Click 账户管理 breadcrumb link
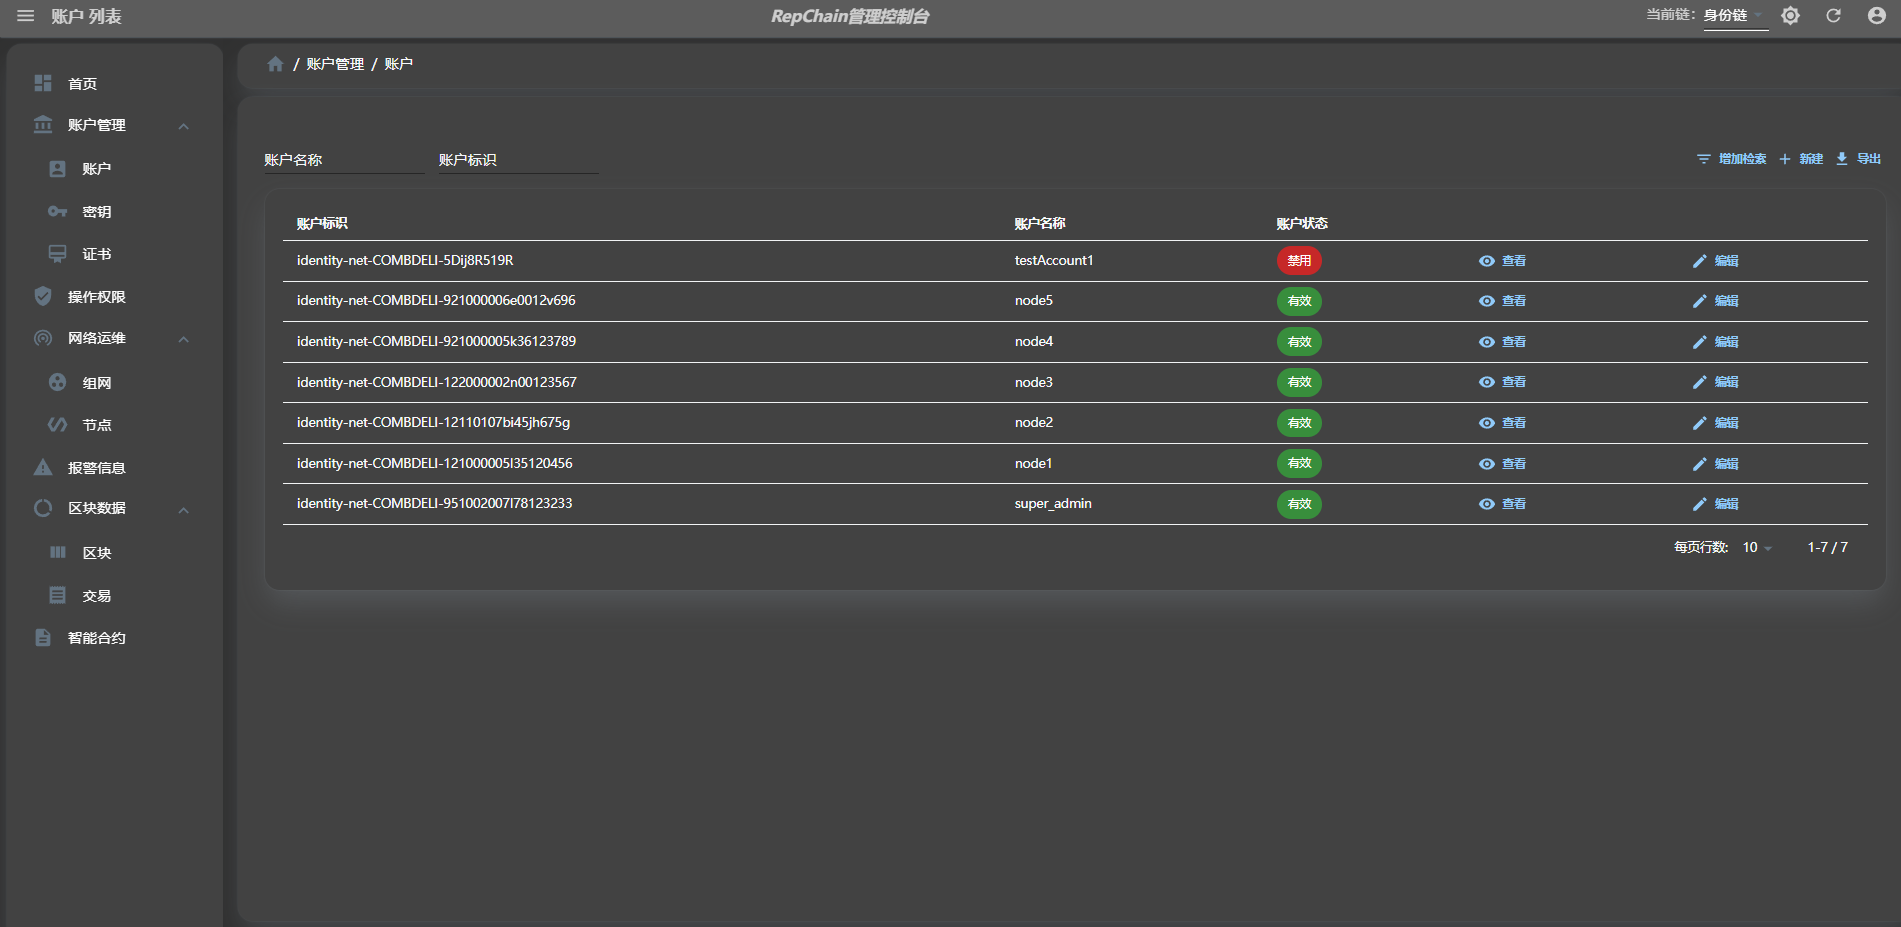 tap(335, 64)
